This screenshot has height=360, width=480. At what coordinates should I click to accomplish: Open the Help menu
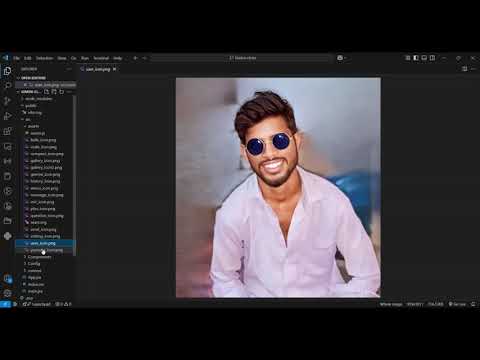tap(118, 58)
